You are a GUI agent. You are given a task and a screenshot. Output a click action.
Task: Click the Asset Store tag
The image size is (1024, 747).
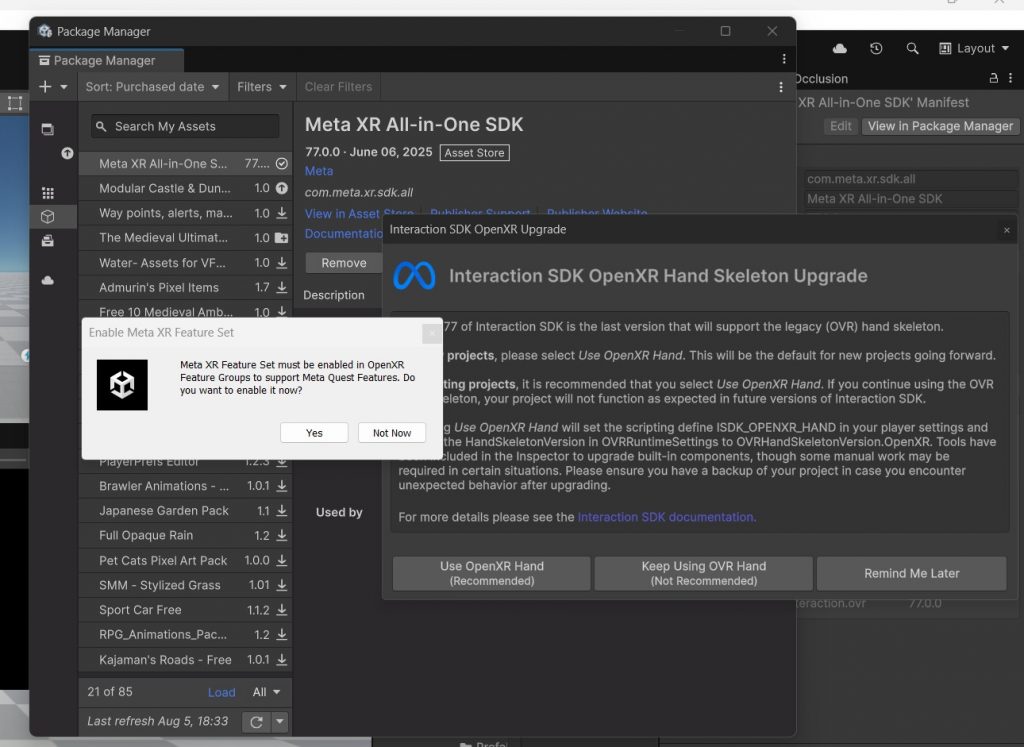[474, 153]
